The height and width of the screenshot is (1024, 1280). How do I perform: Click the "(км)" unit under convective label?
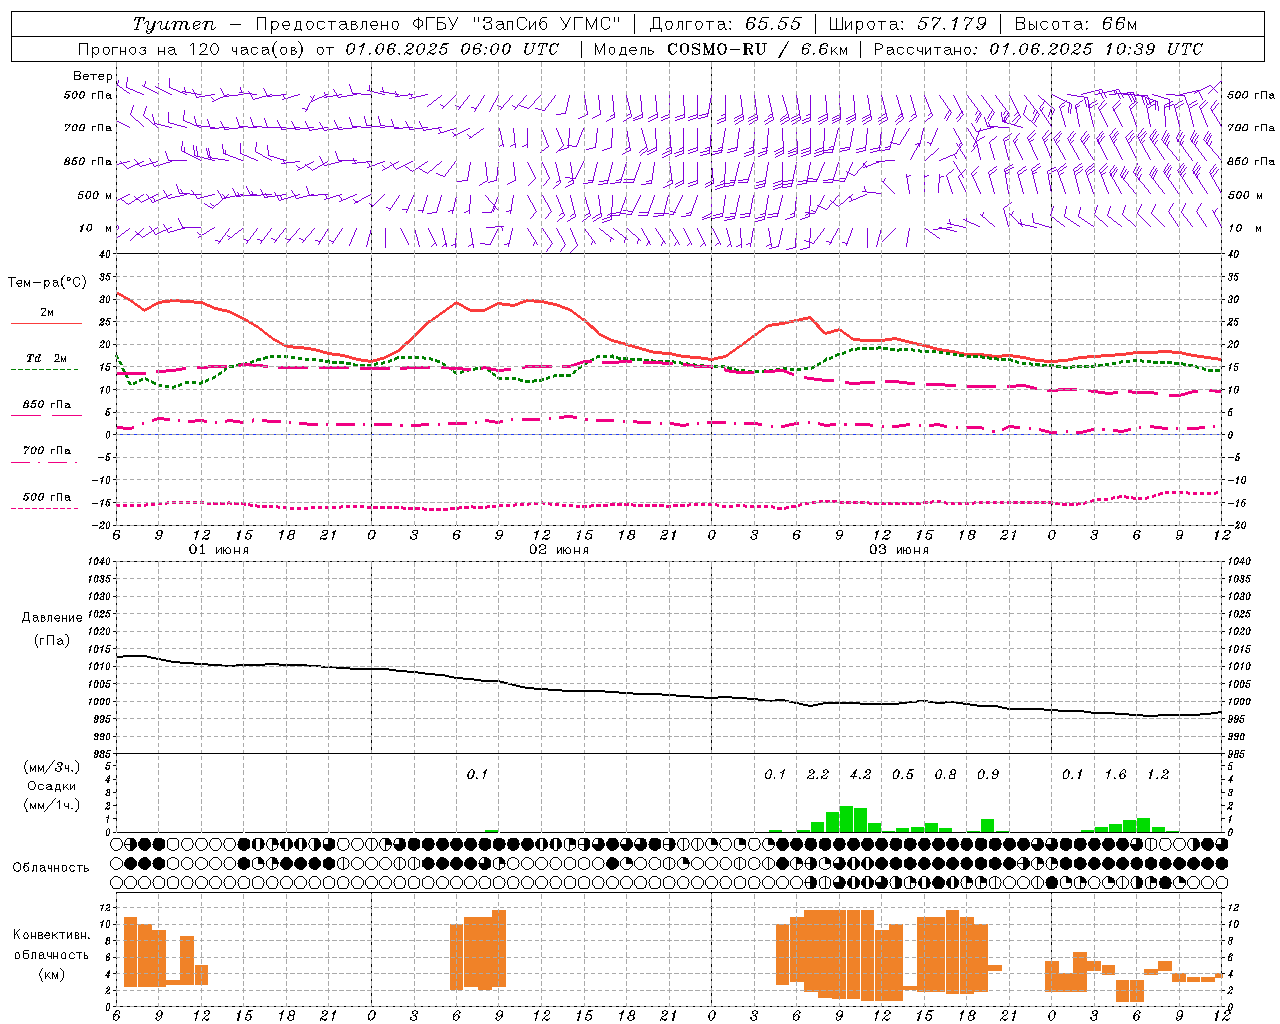point(51,973)
